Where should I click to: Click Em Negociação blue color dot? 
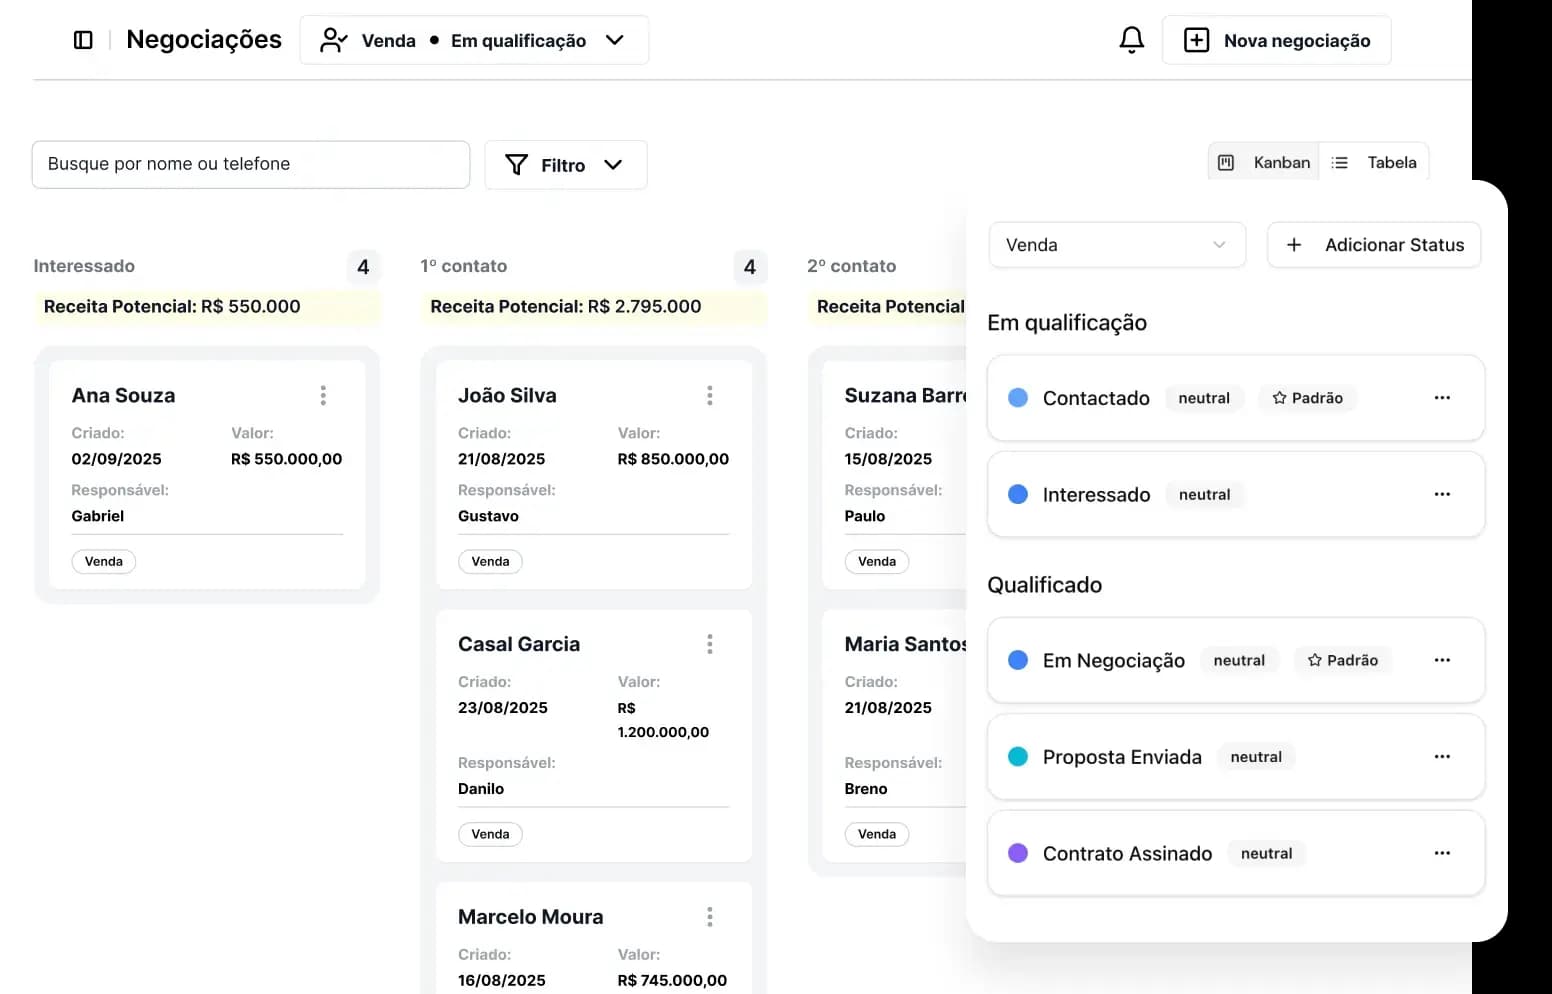click(1018, 660)
